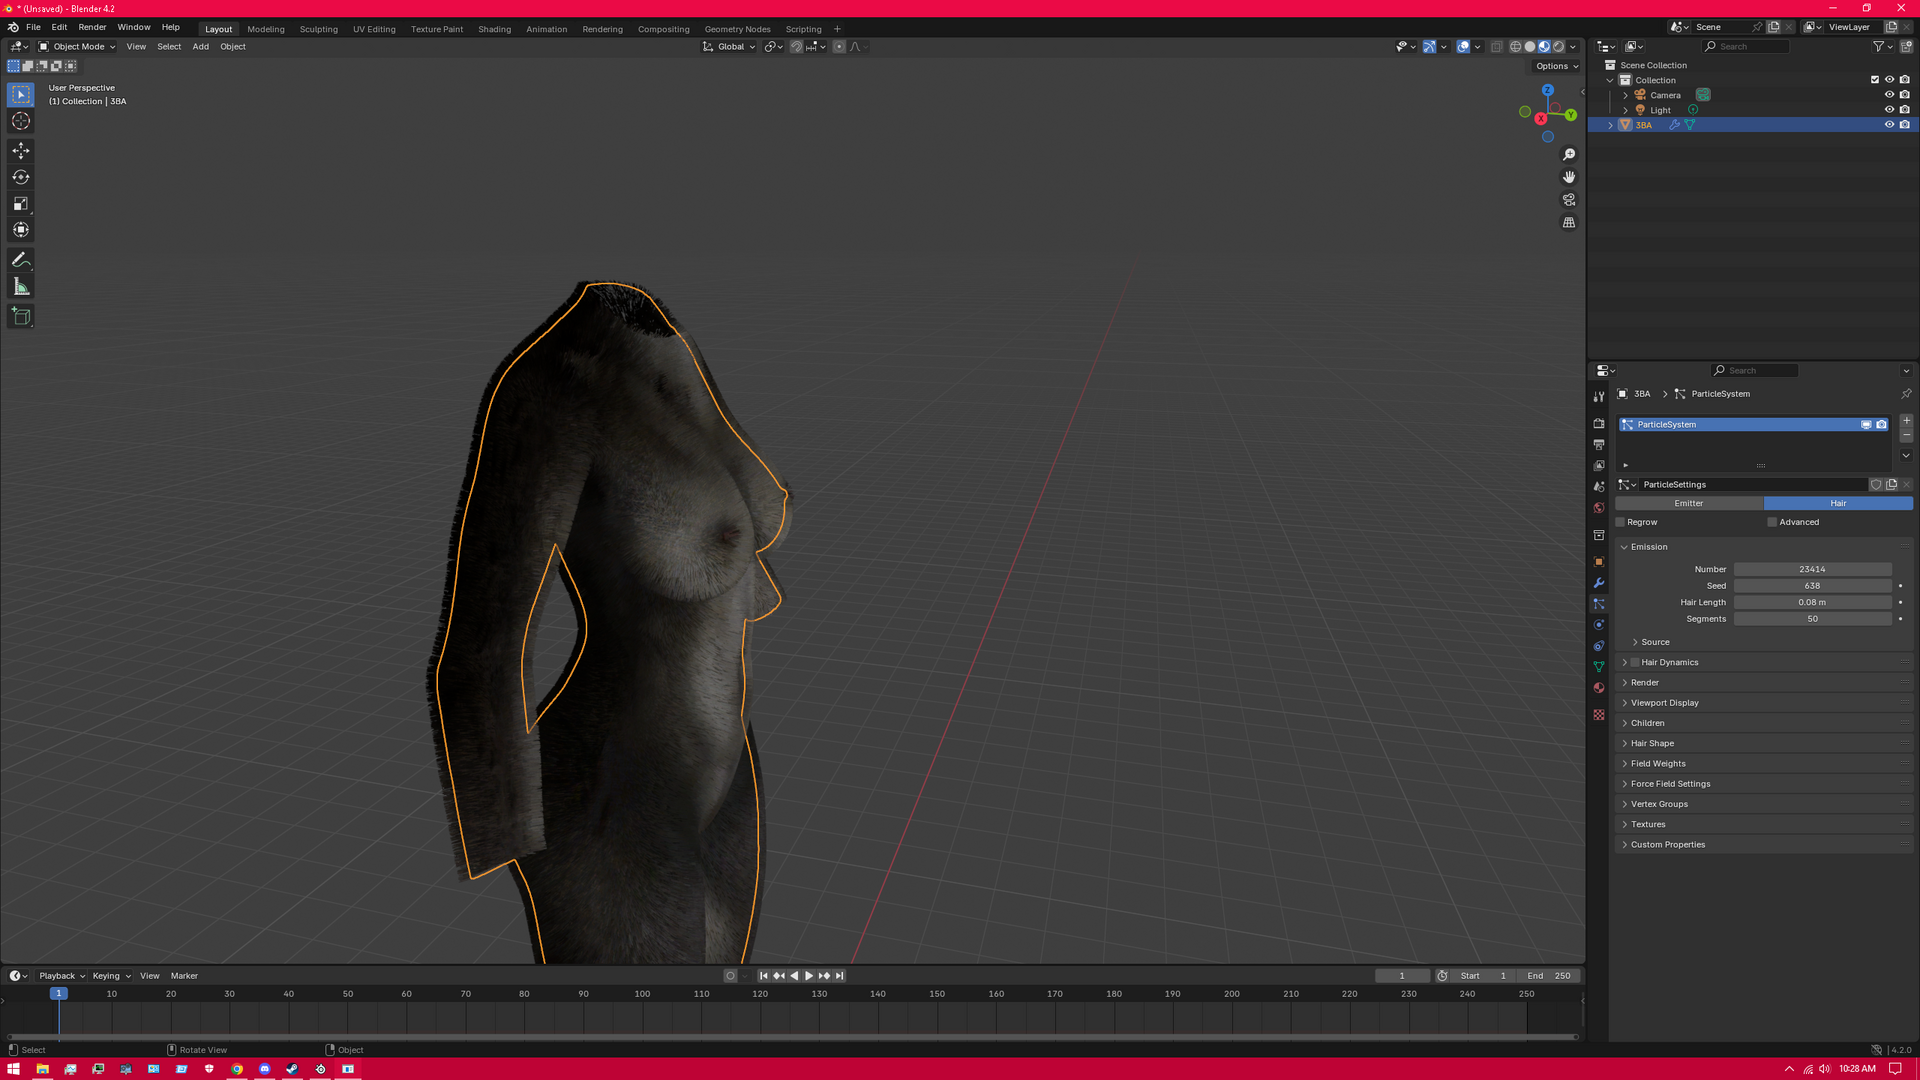
Task: Select the Measure tool
Action: pos(21,287)
